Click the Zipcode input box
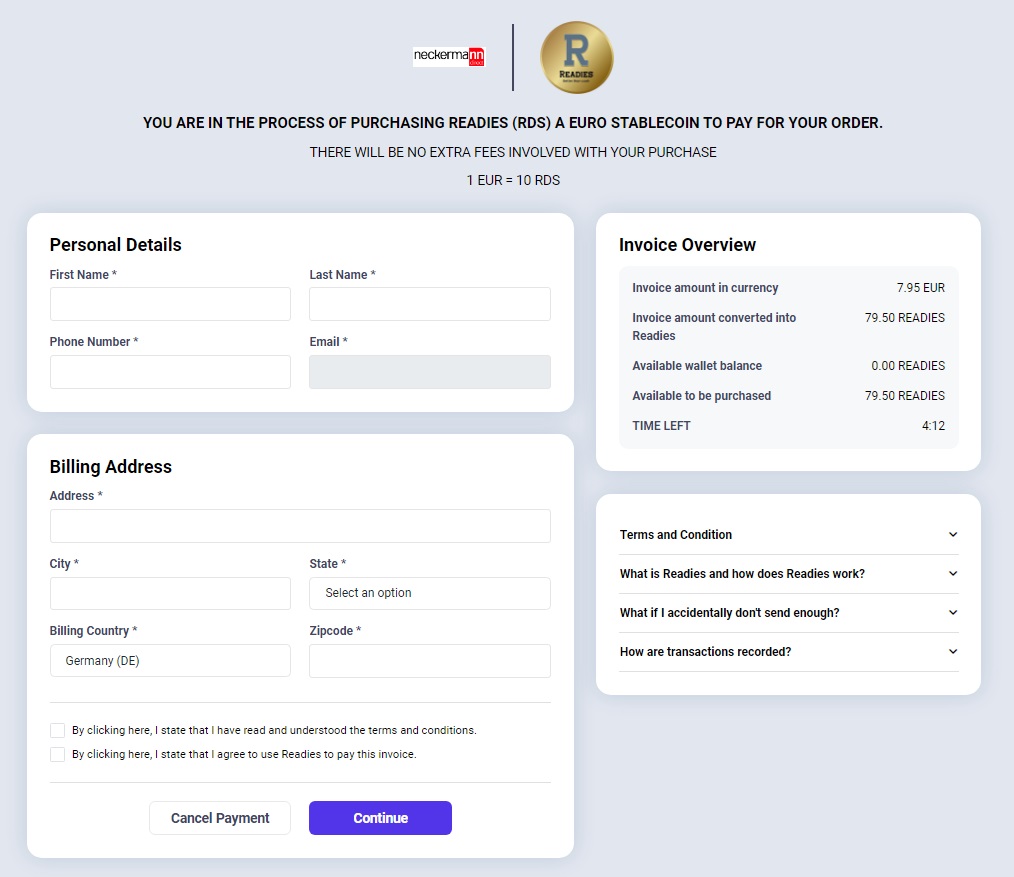The image size is (1014, 877). (429, 661)
